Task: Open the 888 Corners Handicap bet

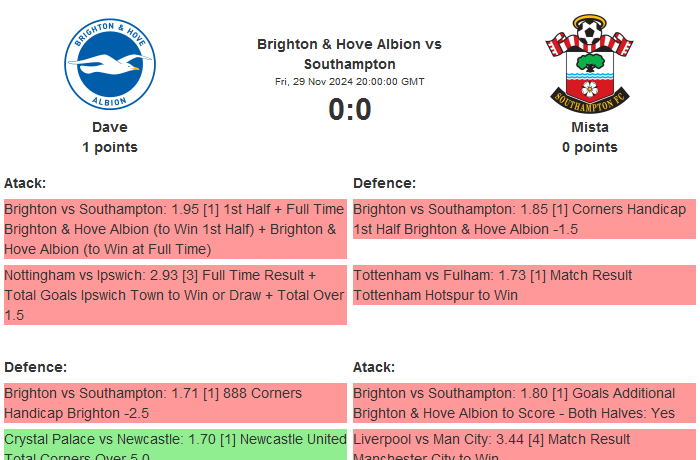Action: click(x=175, y=403)
